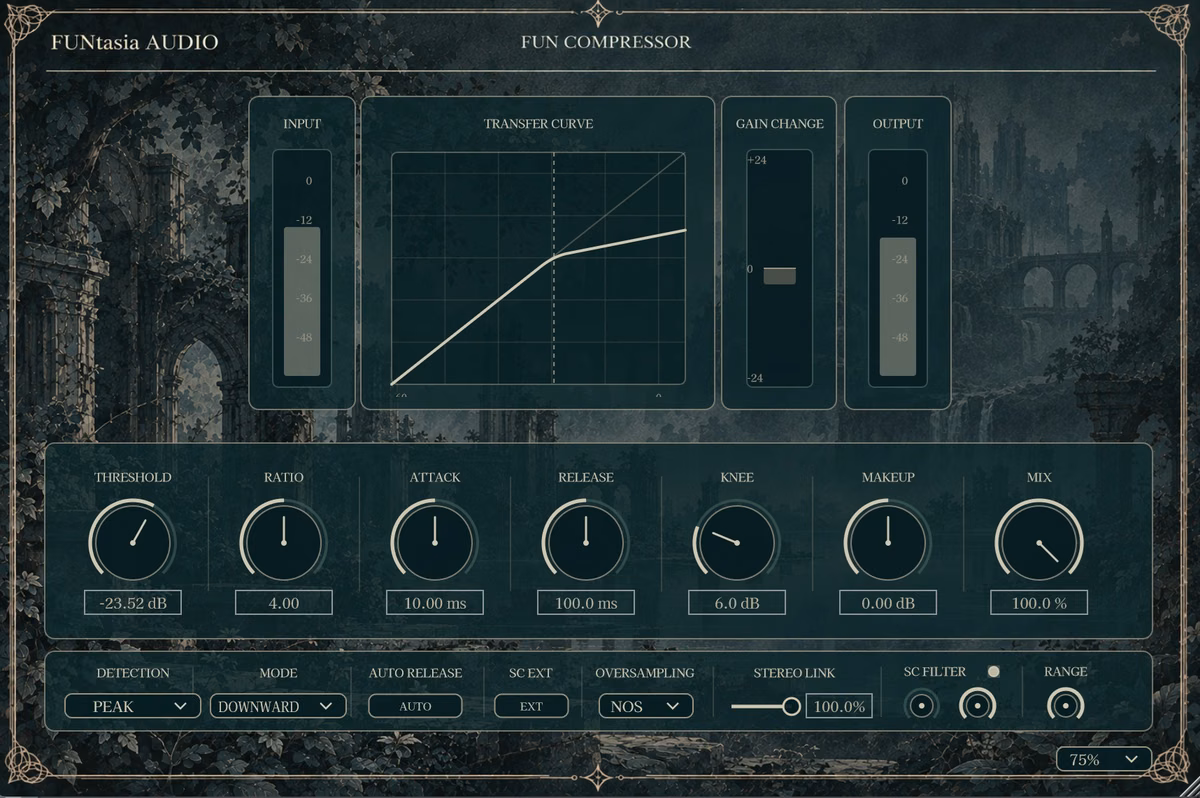Open the Detection PEAK dropdown

[133, 706]
